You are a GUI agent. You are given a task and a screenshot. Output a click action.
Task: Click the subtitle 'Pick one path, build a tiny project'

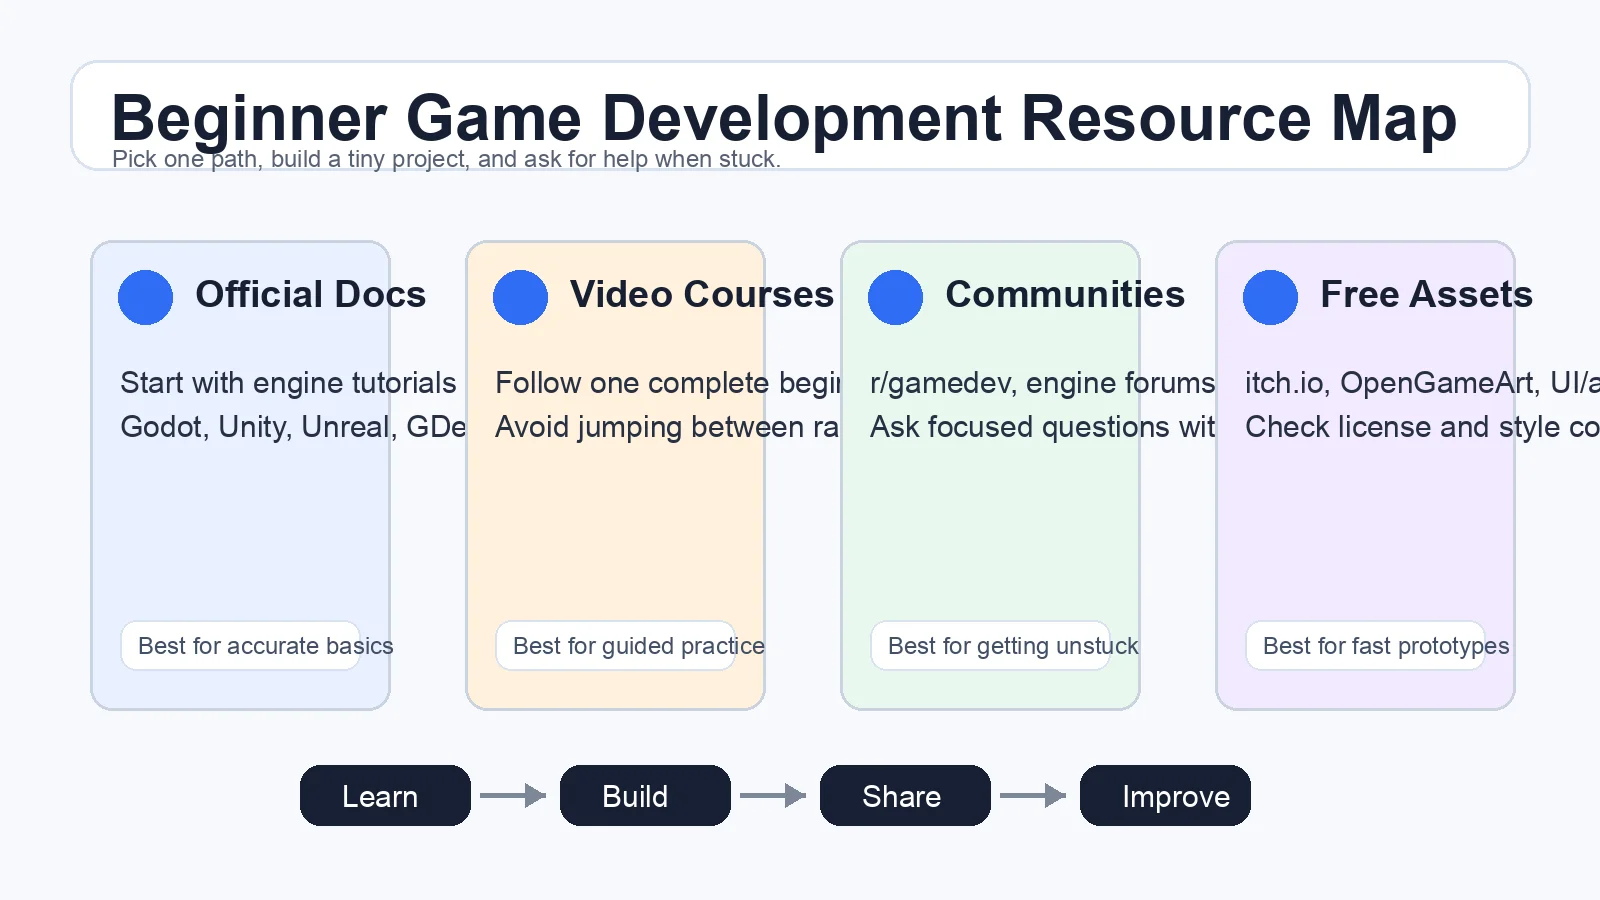click(446, 159)
